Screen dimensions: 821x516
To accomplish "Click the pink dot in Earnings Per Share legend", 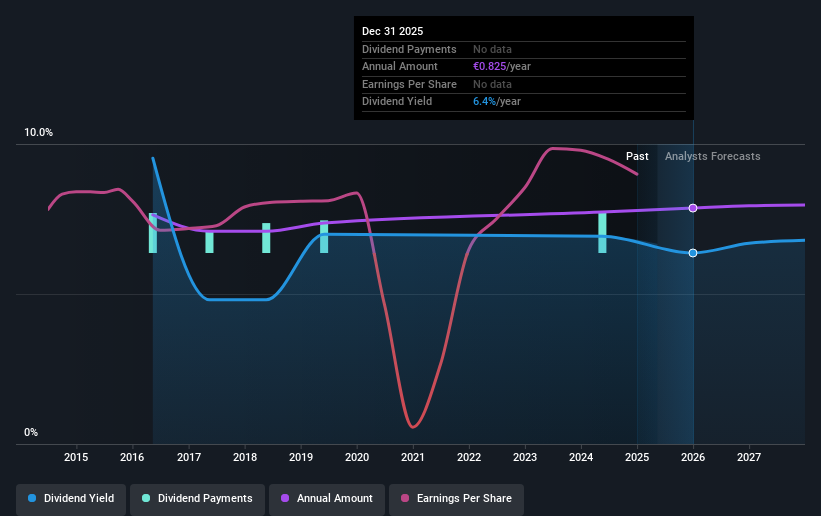I will 405,498.
